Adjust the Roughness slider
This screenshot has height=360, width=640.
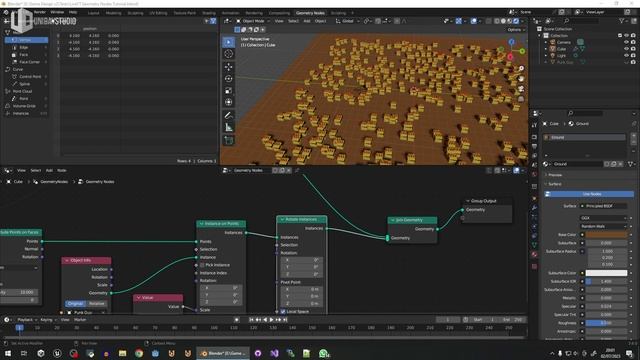point(606,323)
